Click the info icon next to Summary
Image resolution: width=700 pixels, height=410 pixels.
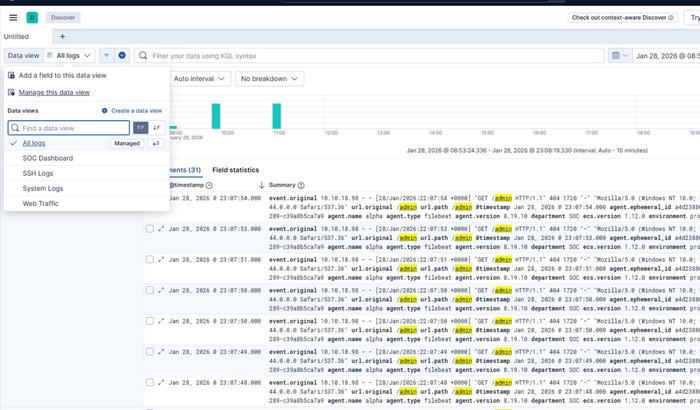pyautogui.click(x=301, y=185)
